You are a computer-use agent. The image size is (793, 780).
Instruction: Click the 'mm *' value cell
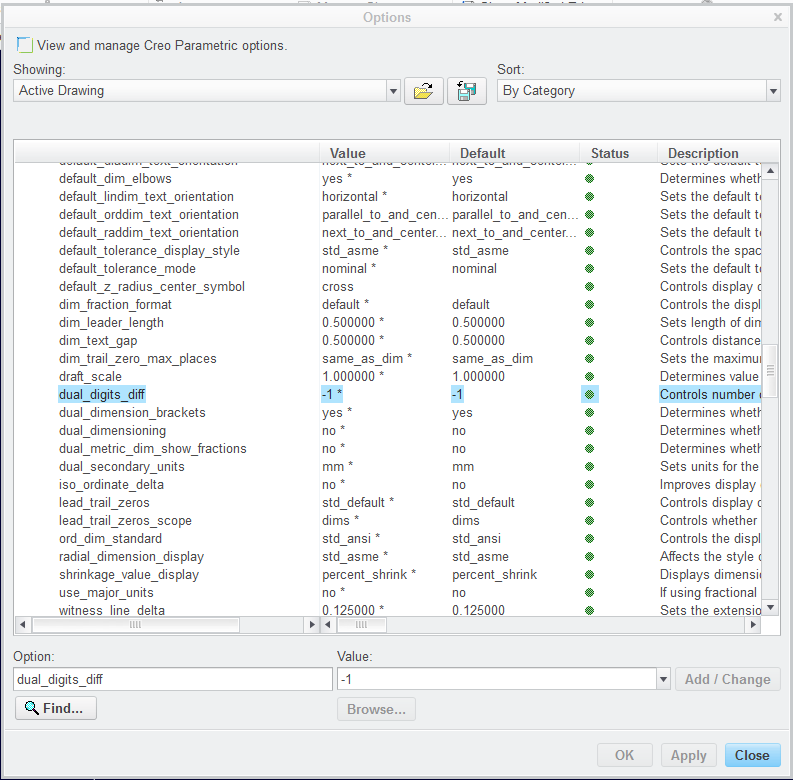click(337, 466)
